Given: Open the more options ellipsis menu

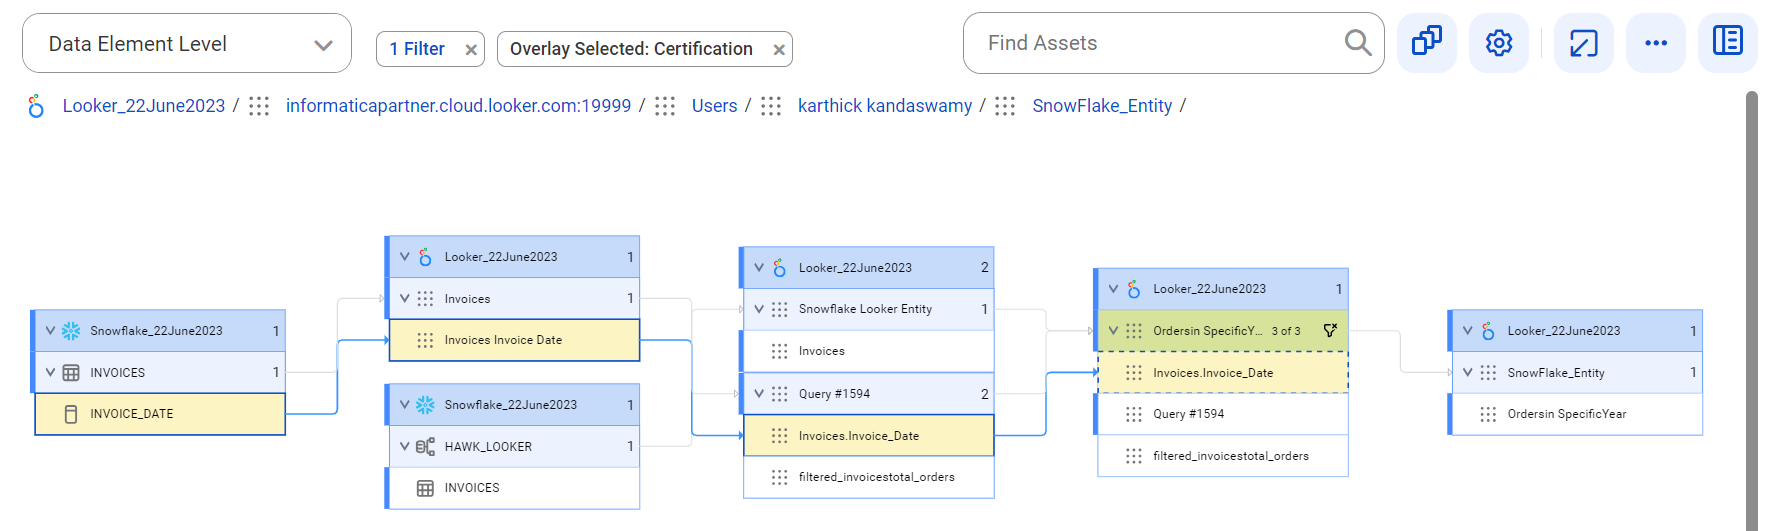Looking at the screenshot, I should click(1655, 43).
